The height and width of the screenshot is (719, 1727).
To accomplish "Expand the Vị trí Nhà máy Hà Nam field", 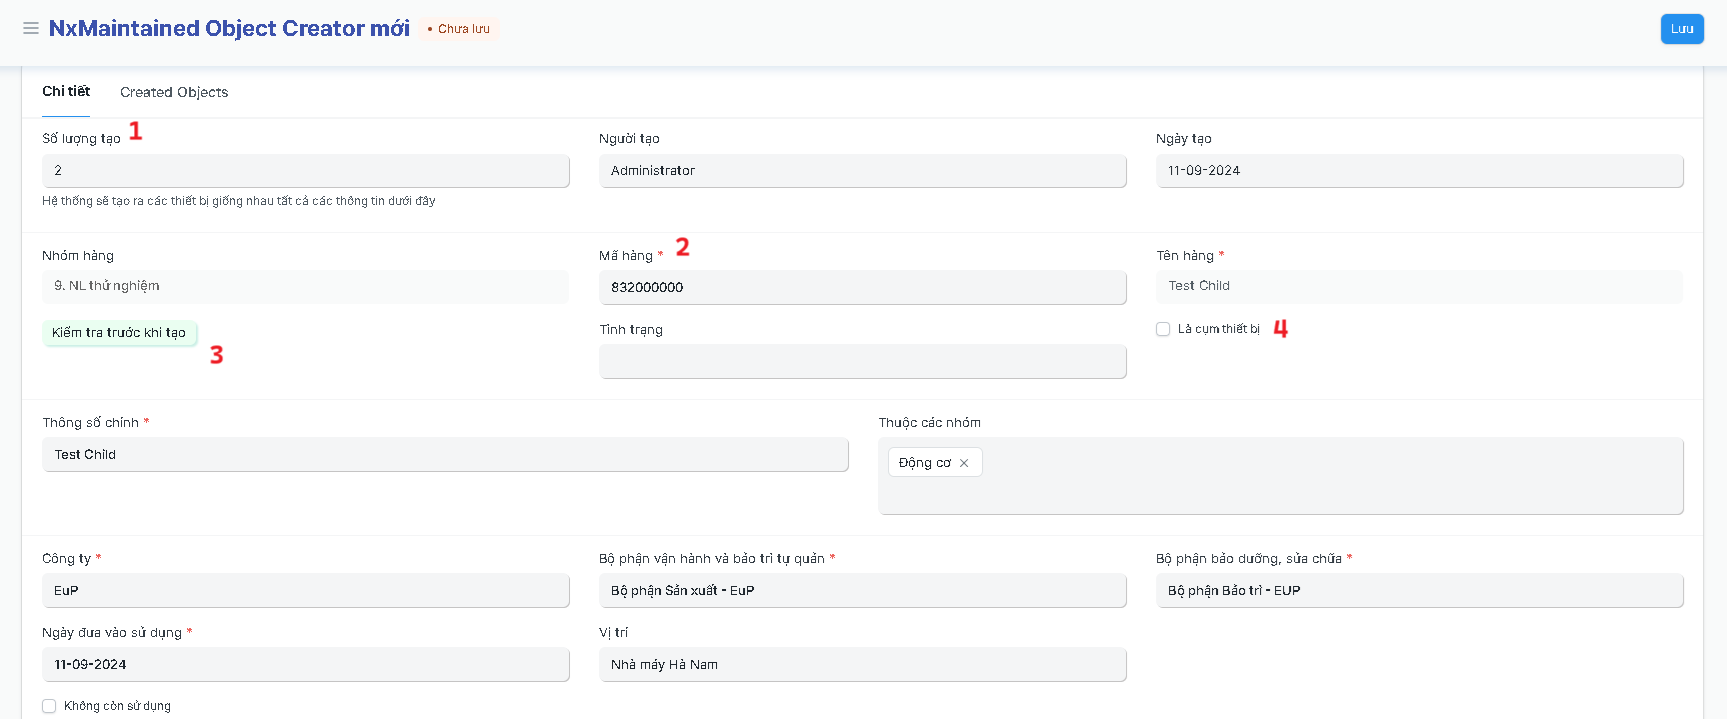I will [x=862, y=664].
